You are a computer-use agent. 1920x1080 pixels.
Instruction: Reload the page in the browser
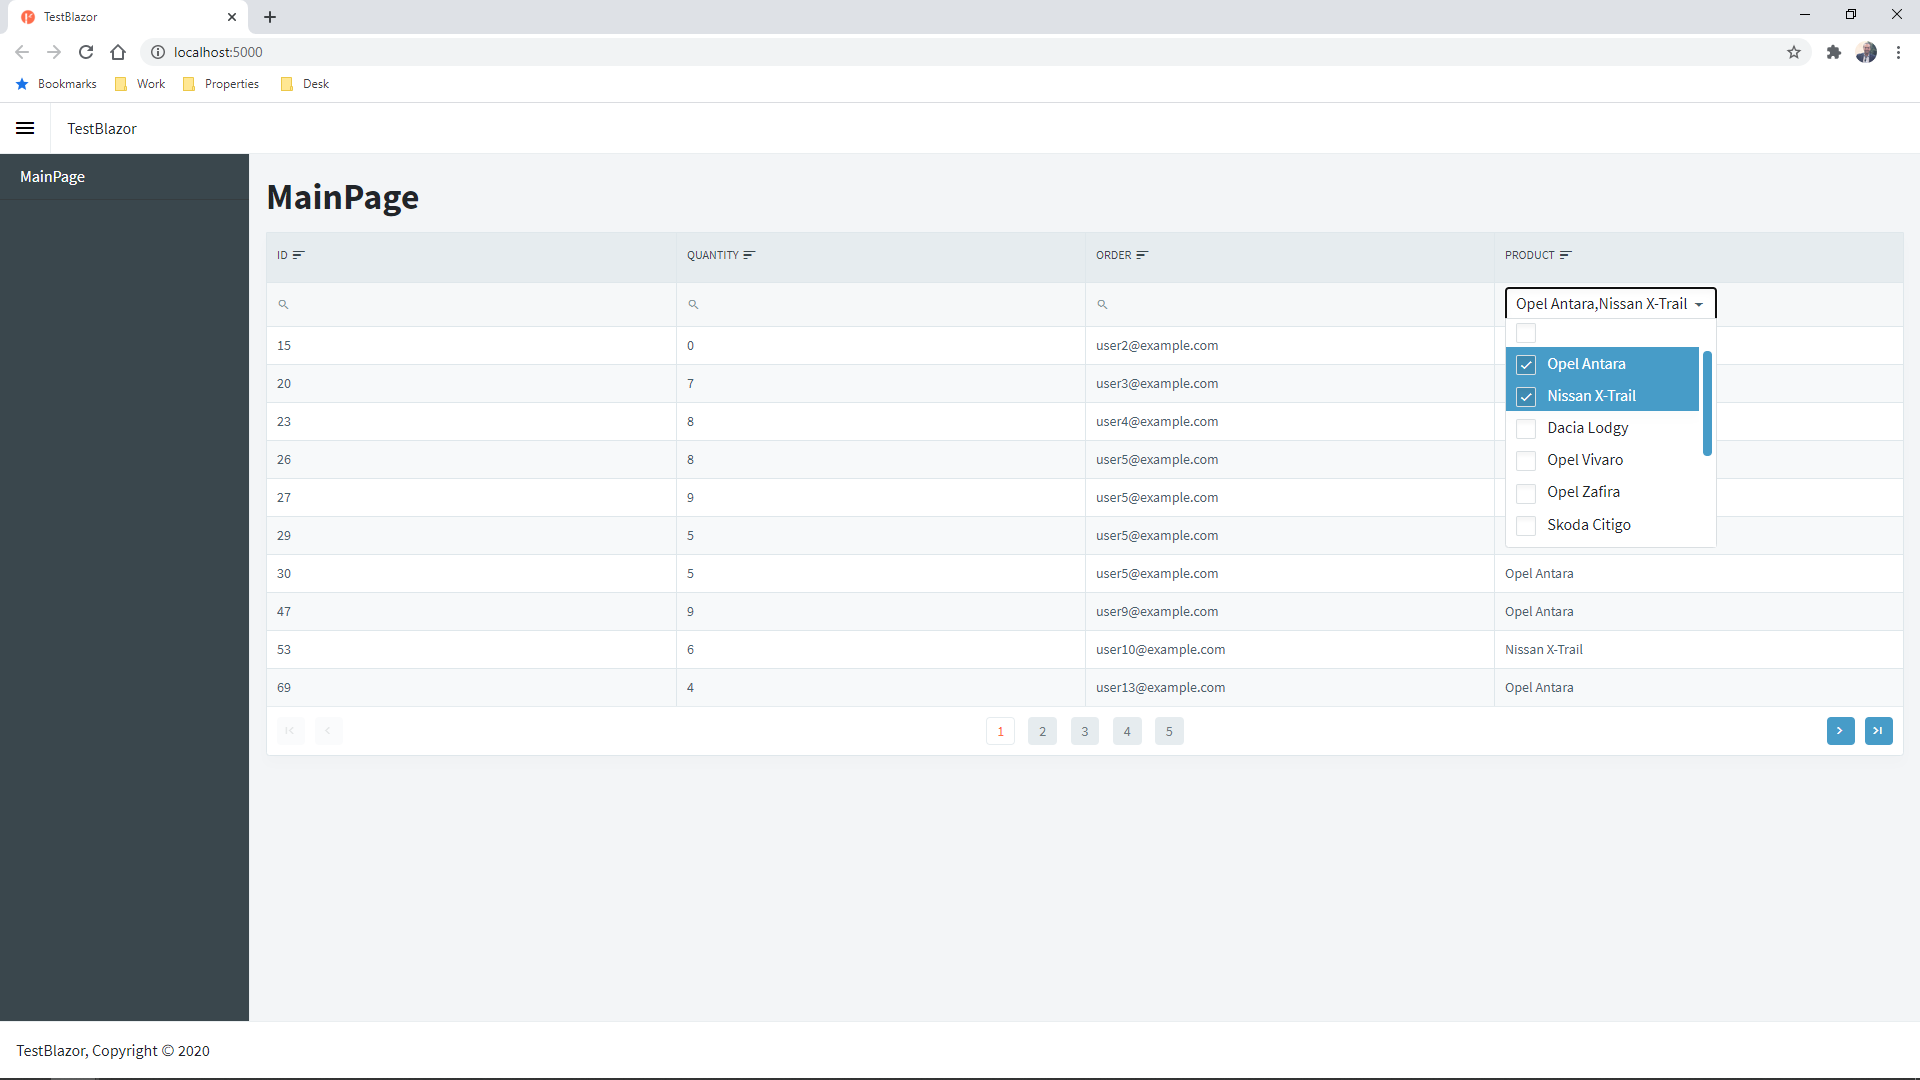click(86, 52)
